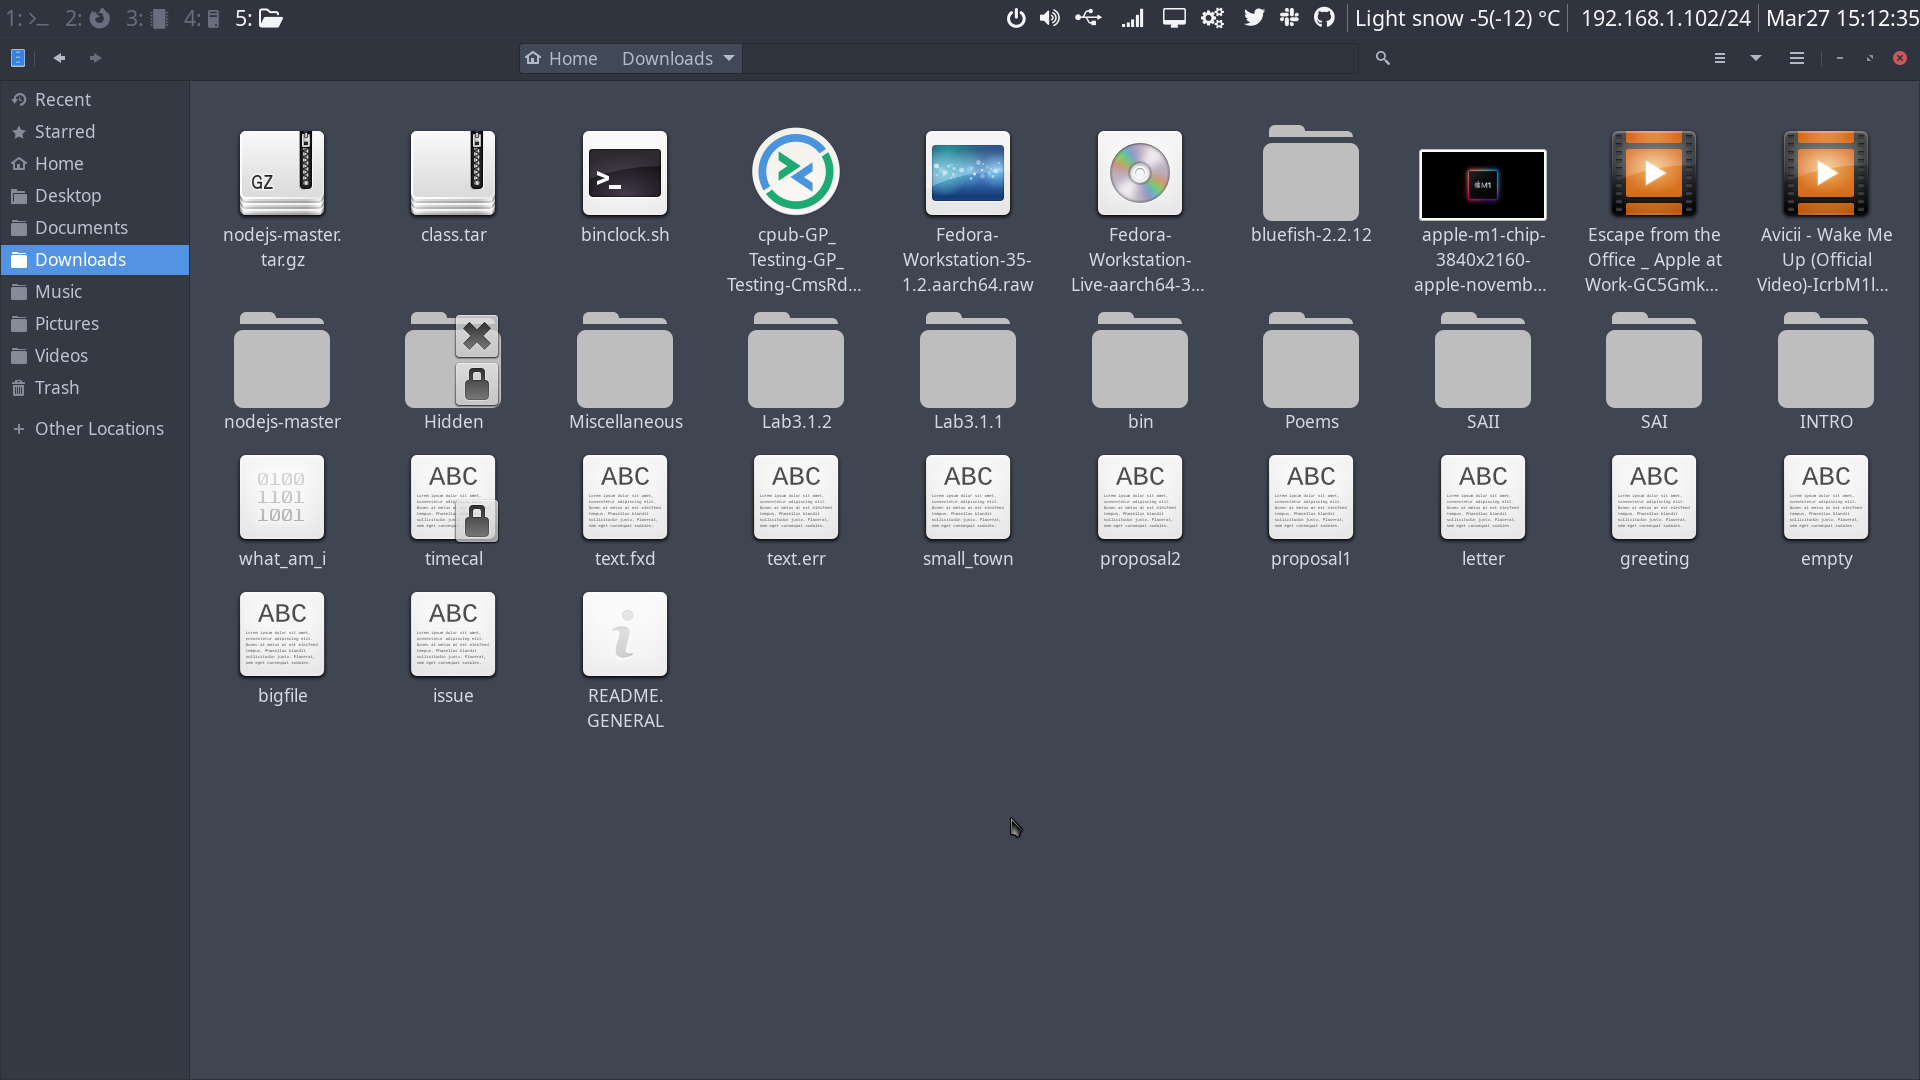Navigate back using back button

tap(59, 58)
